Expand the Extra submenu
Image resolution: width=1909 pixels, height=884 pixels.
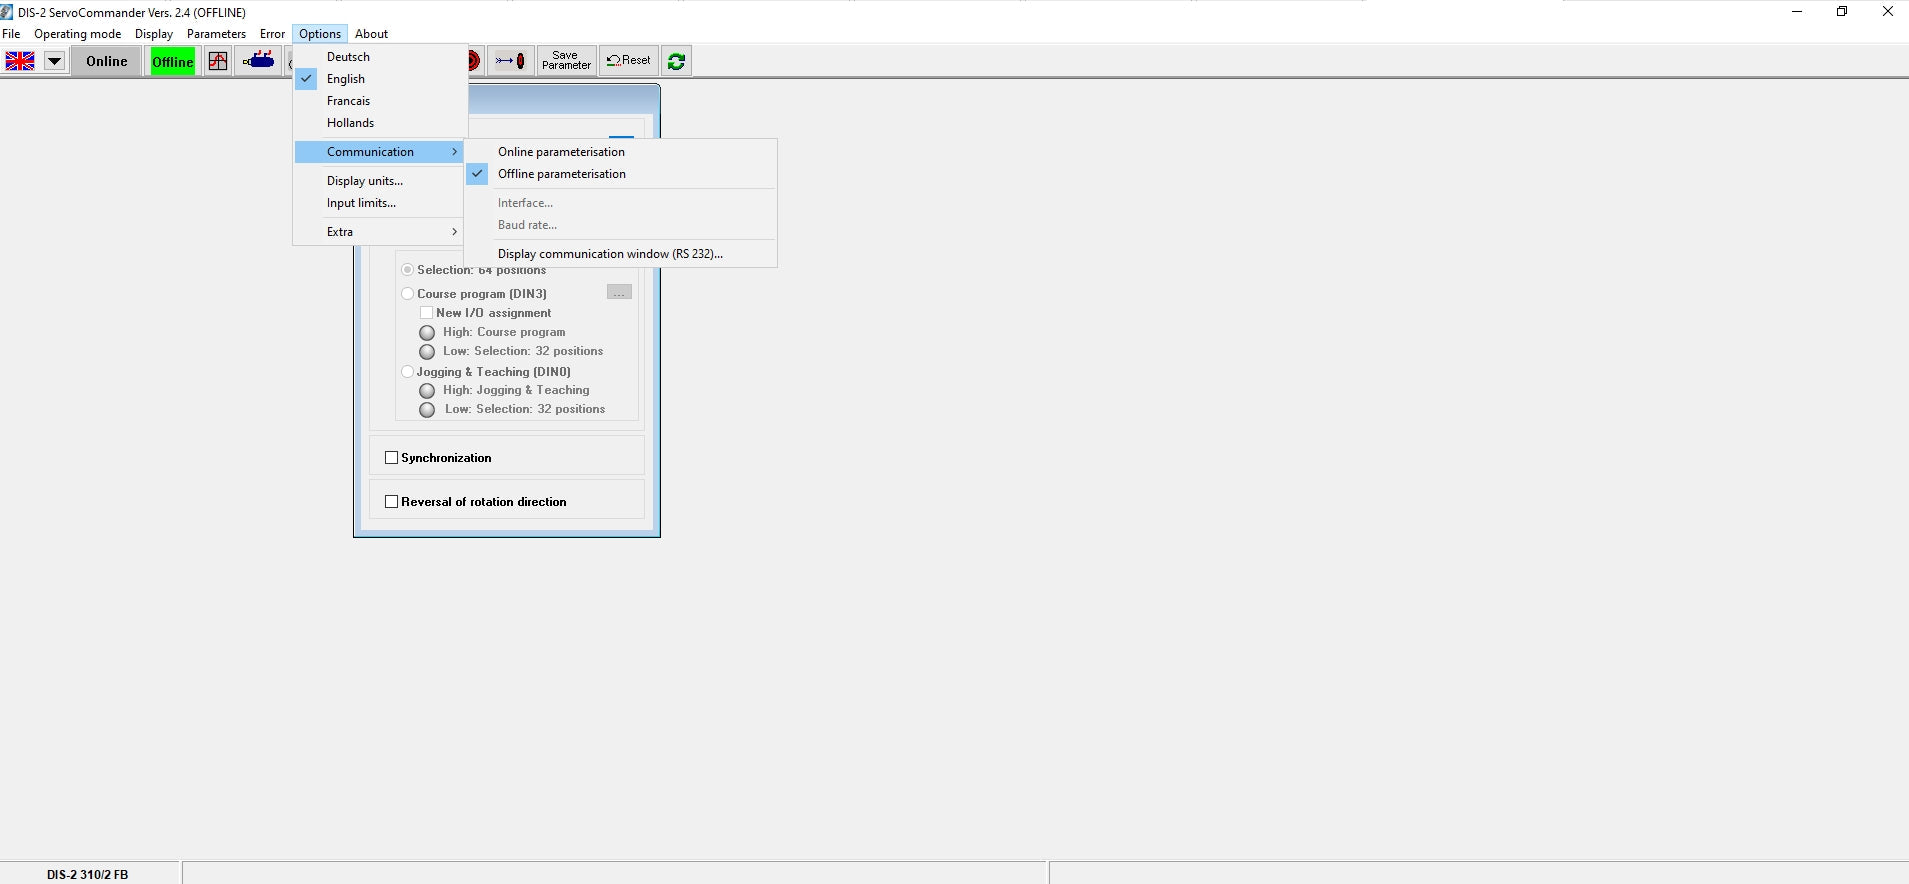tap(380, 232)
